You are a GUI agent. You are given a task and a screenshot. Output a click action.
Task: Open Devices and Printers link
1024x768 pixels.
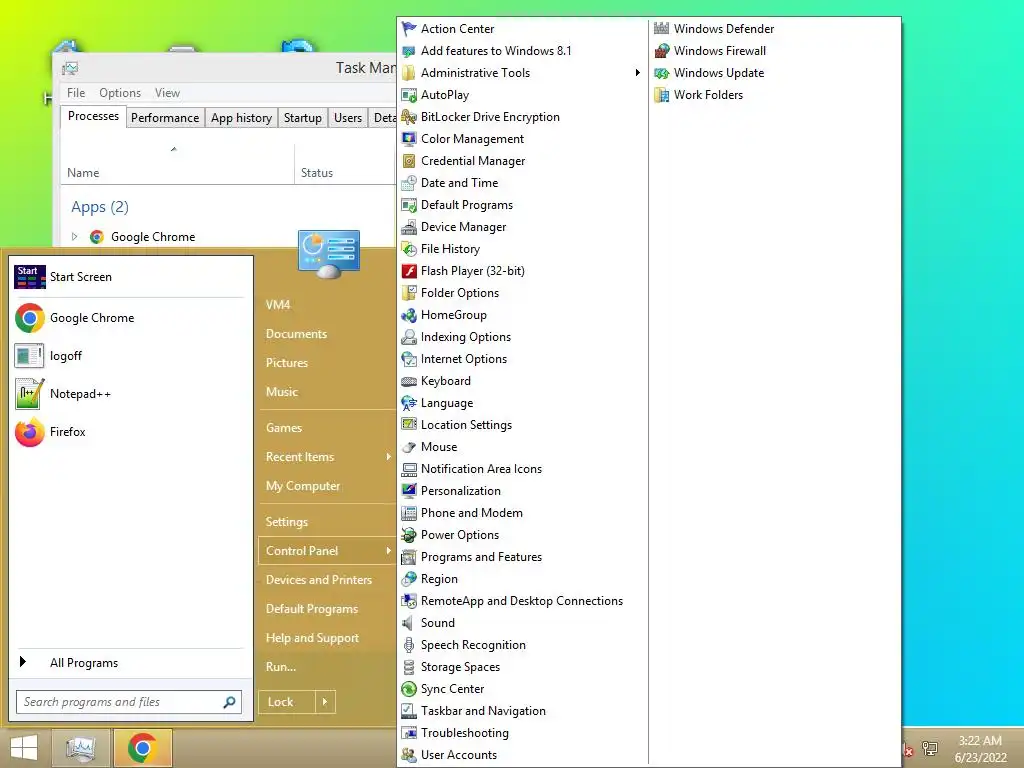click(x=319, y=579)
